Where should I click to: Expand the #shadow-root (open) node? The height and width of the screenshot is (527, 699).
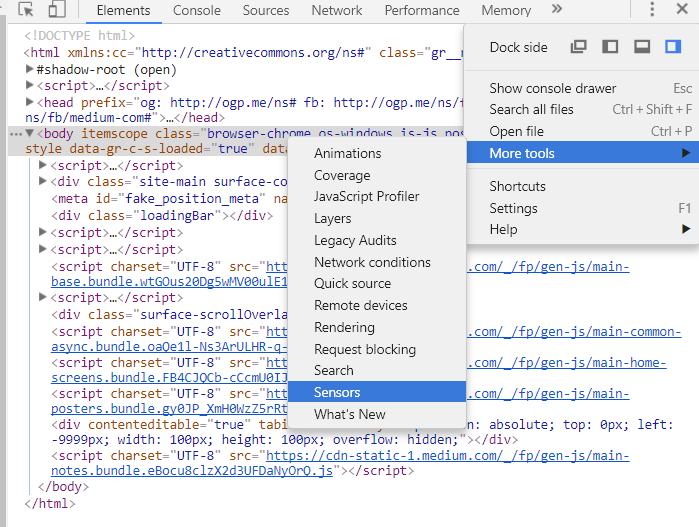click(x=29, y=69)
